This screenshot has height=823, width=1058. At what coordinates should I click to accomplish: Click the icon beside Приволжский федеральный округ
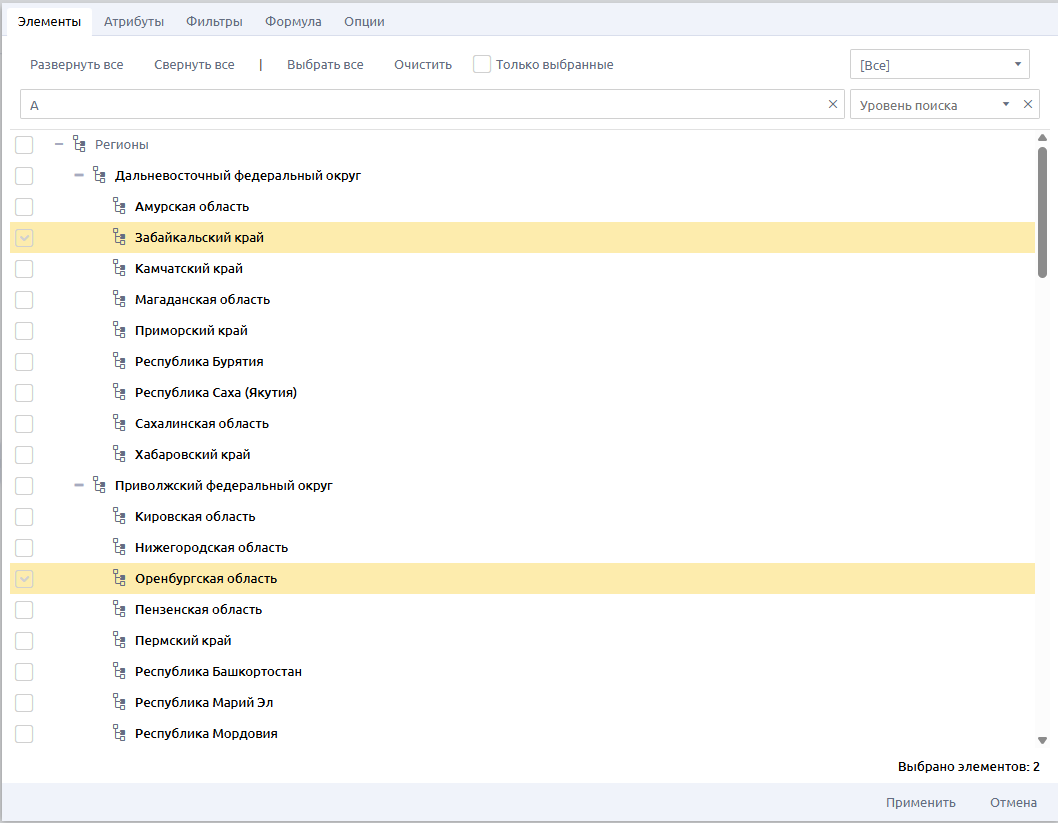point(99,486)
